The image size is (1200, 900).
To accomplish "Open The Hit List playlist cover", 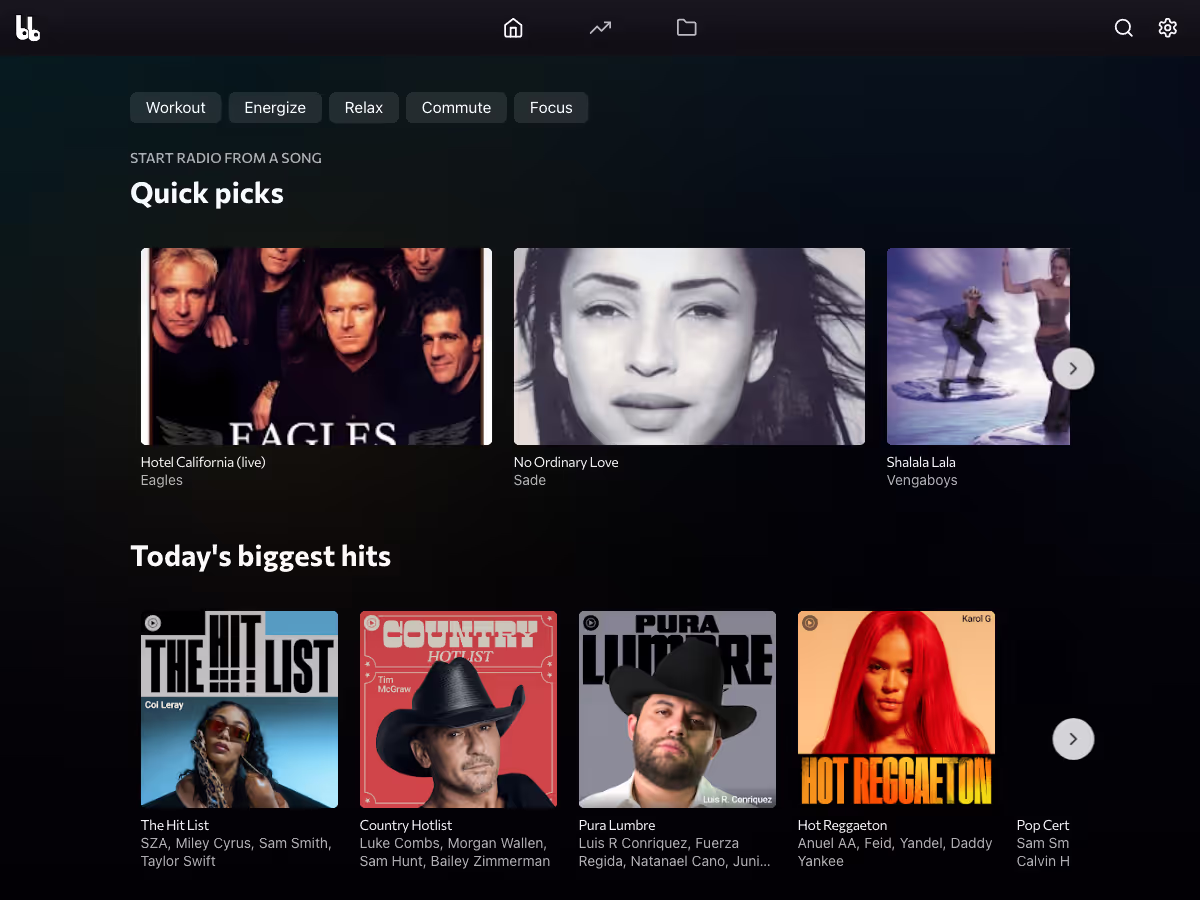I will 239,709.
